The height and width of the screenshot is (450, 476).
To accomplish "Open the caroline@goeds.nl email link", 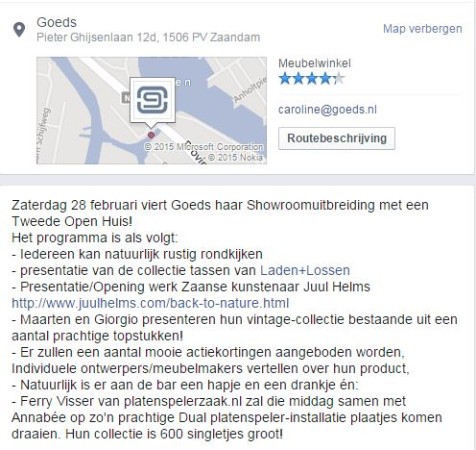I will click(327, 109).
